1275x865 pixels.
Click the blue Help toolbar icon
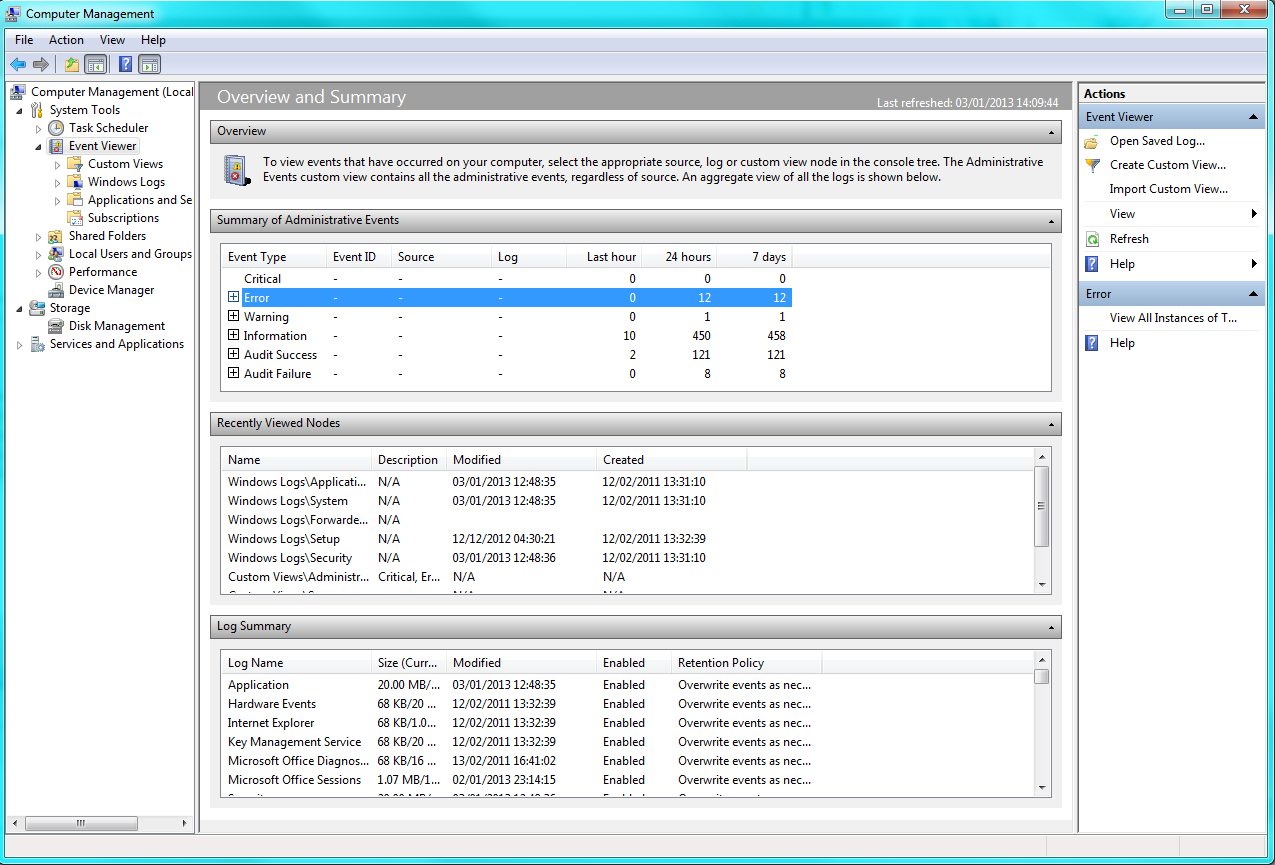126,65
